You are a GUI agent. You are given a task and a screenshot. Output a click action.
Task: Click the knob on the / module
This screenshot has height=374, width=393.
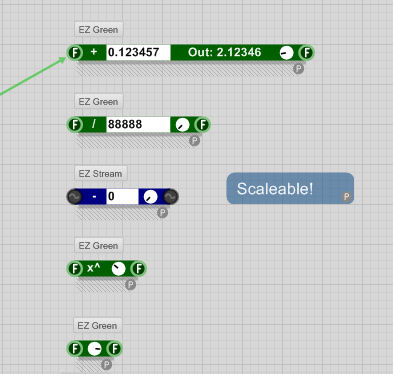coord(182,125)
